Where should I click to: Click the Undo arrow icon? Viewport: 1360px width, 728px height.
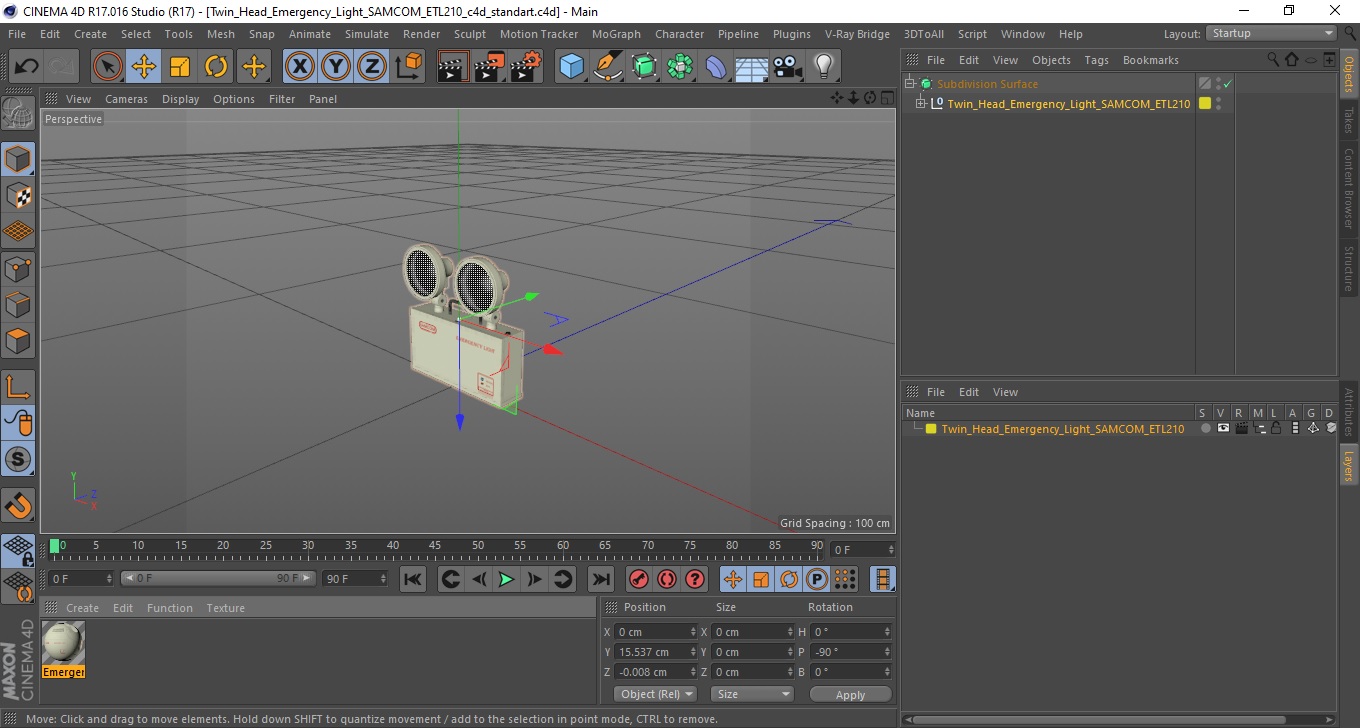26,67
